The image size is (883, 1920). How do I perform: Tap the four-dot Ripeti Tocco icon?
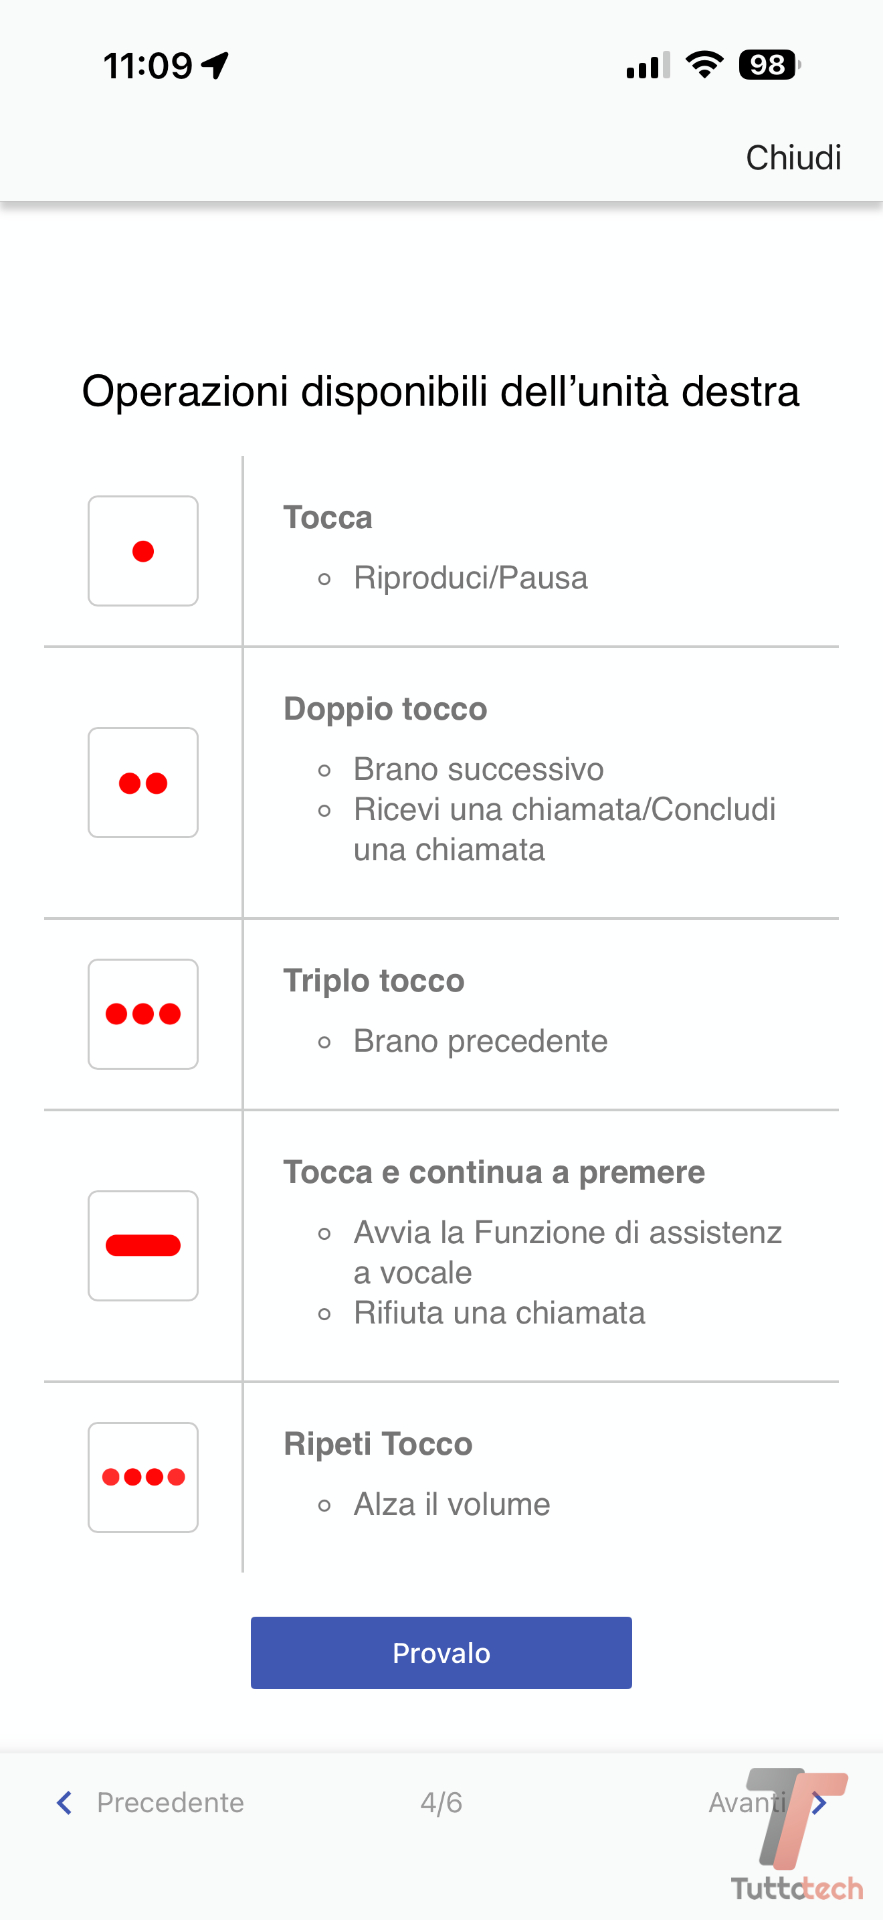(x=143, y=1477)
